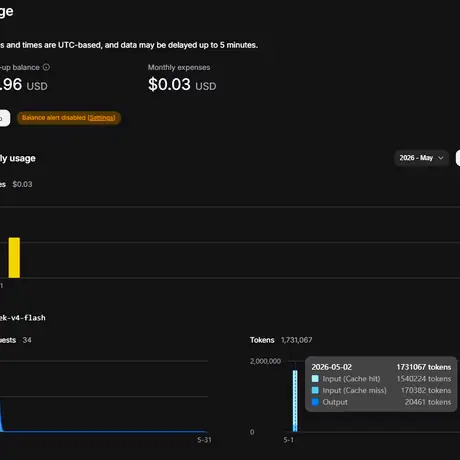Click the Tokens 1,731,067 total label
The height and width of the screenshot is (460, 460).
[281, 340]
